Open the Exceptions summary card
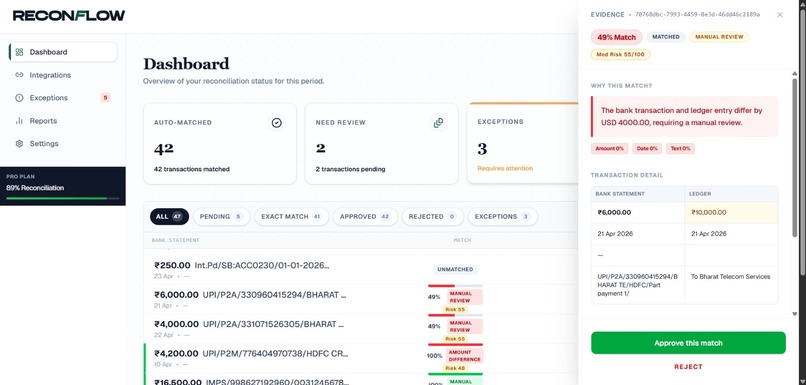 [x=522, y=143]
